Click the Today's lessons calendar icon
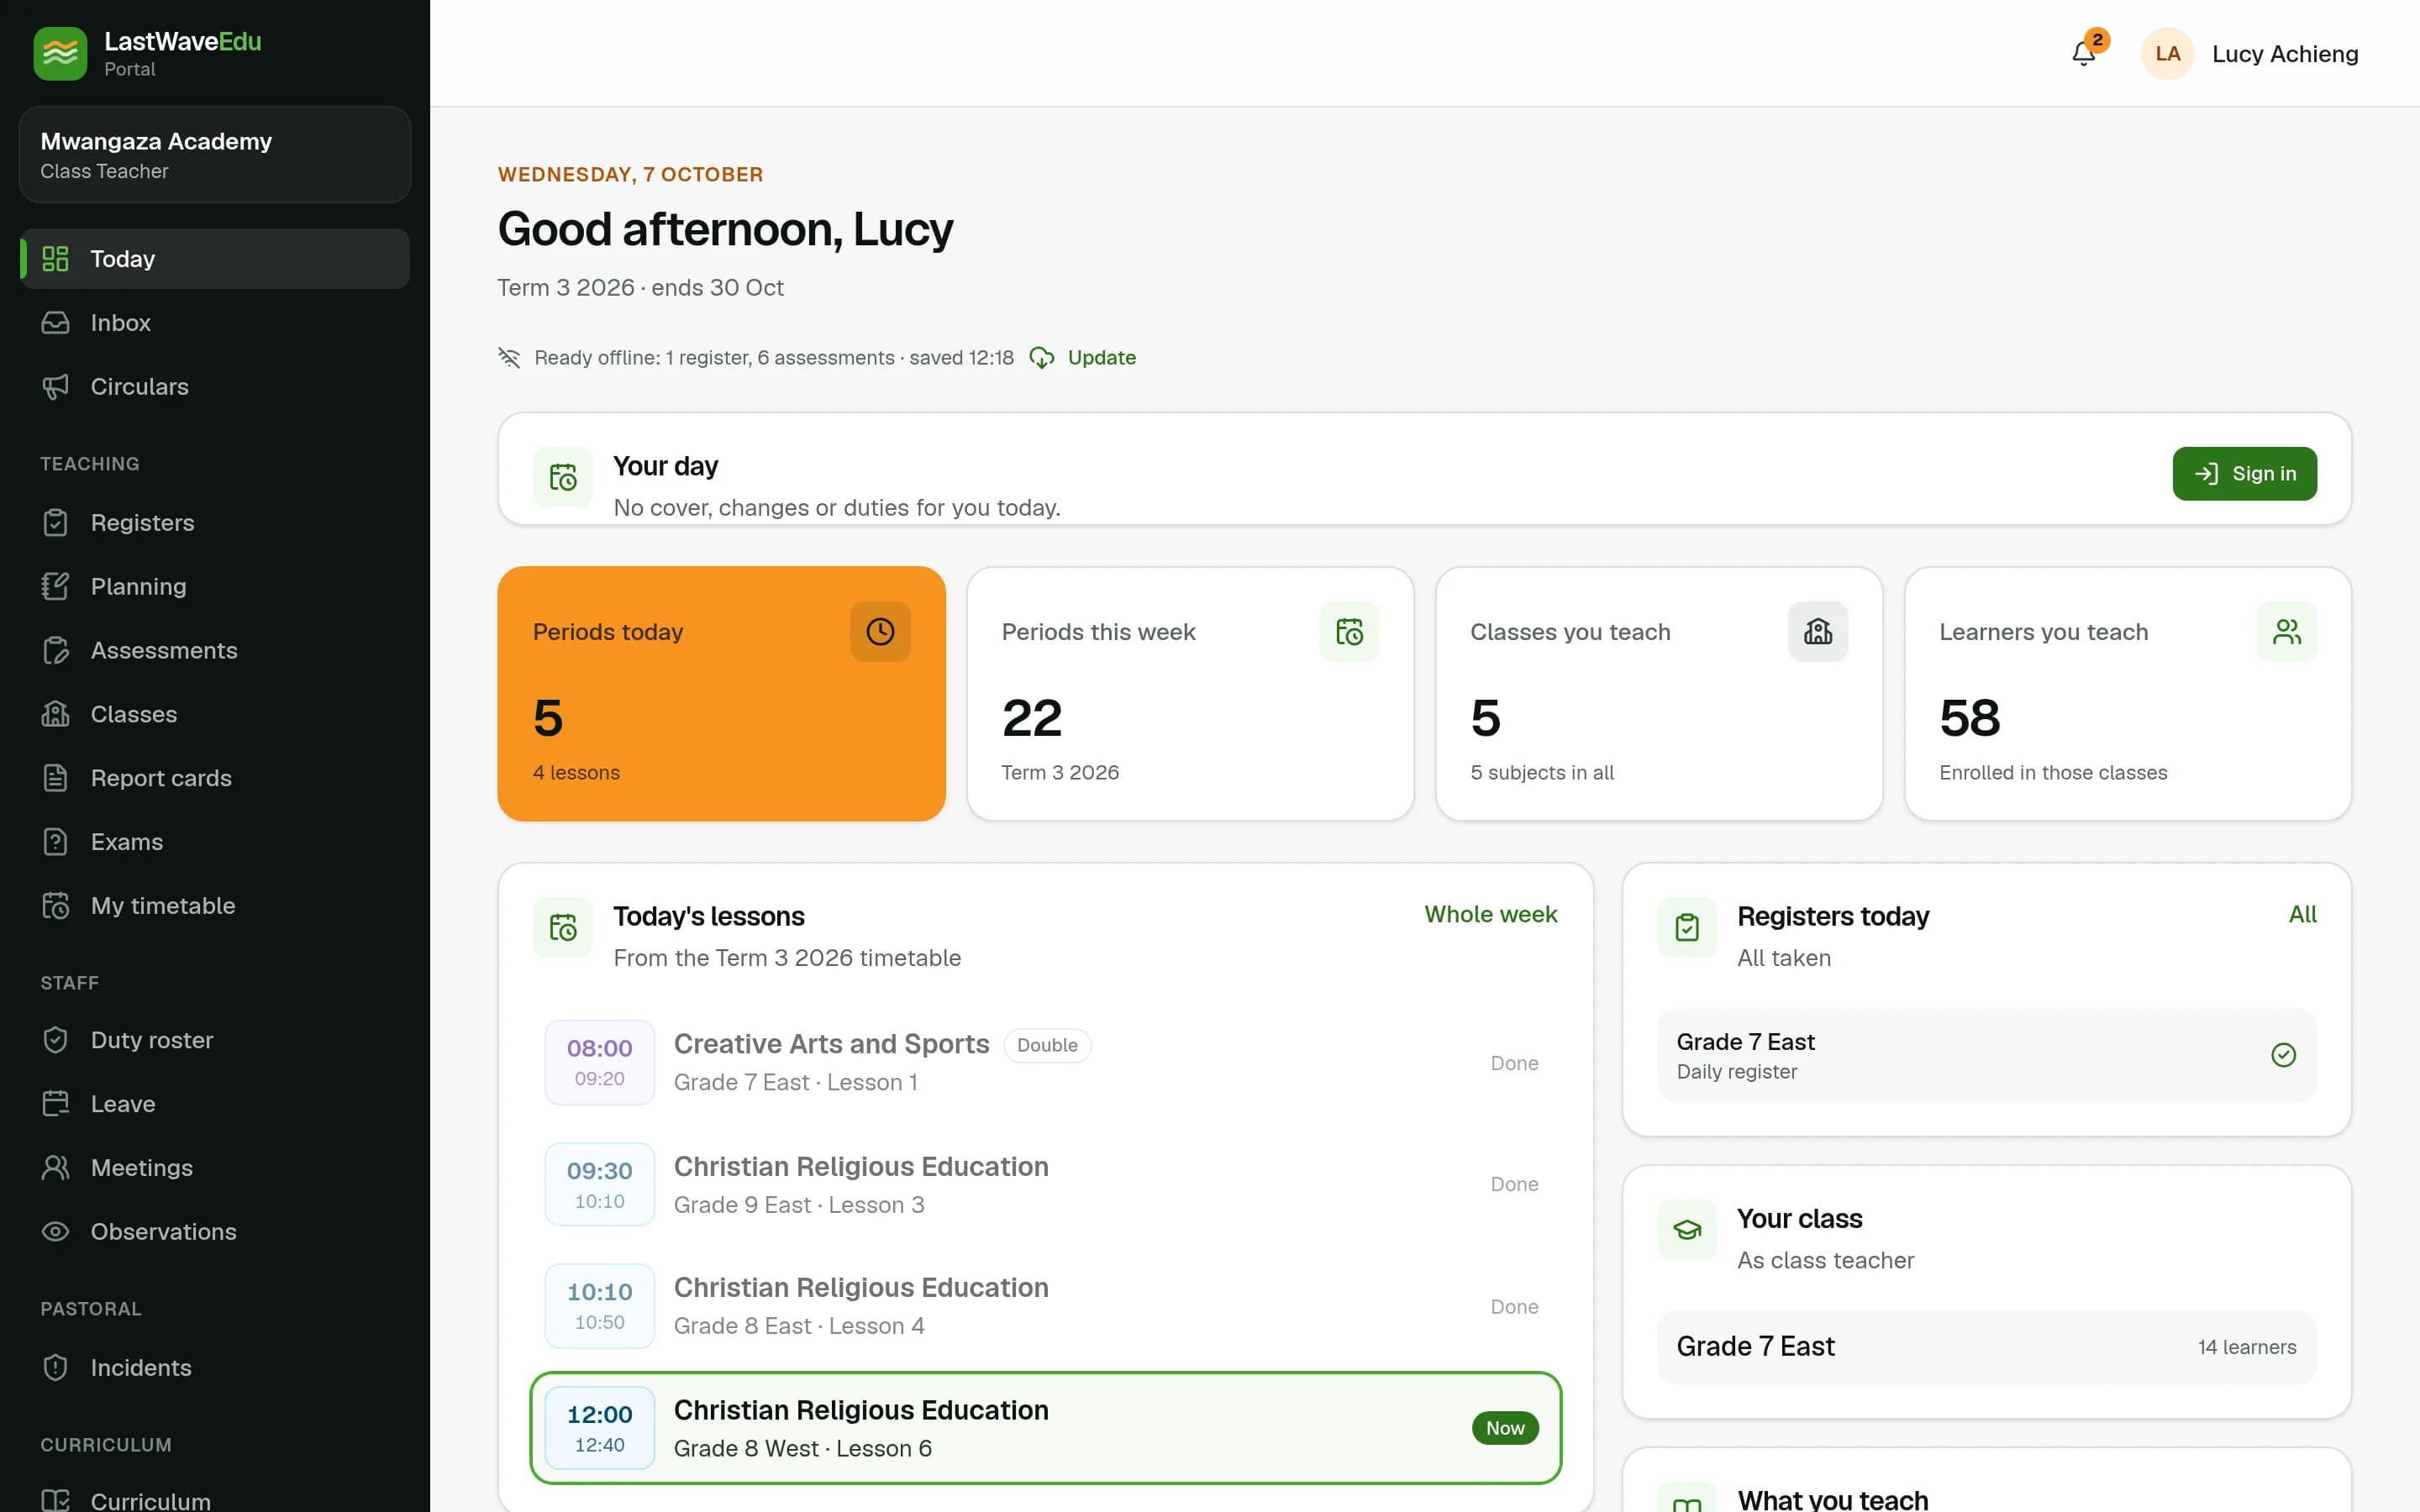The height and width of the screenshot is (1512, 2420). (563, 928)
